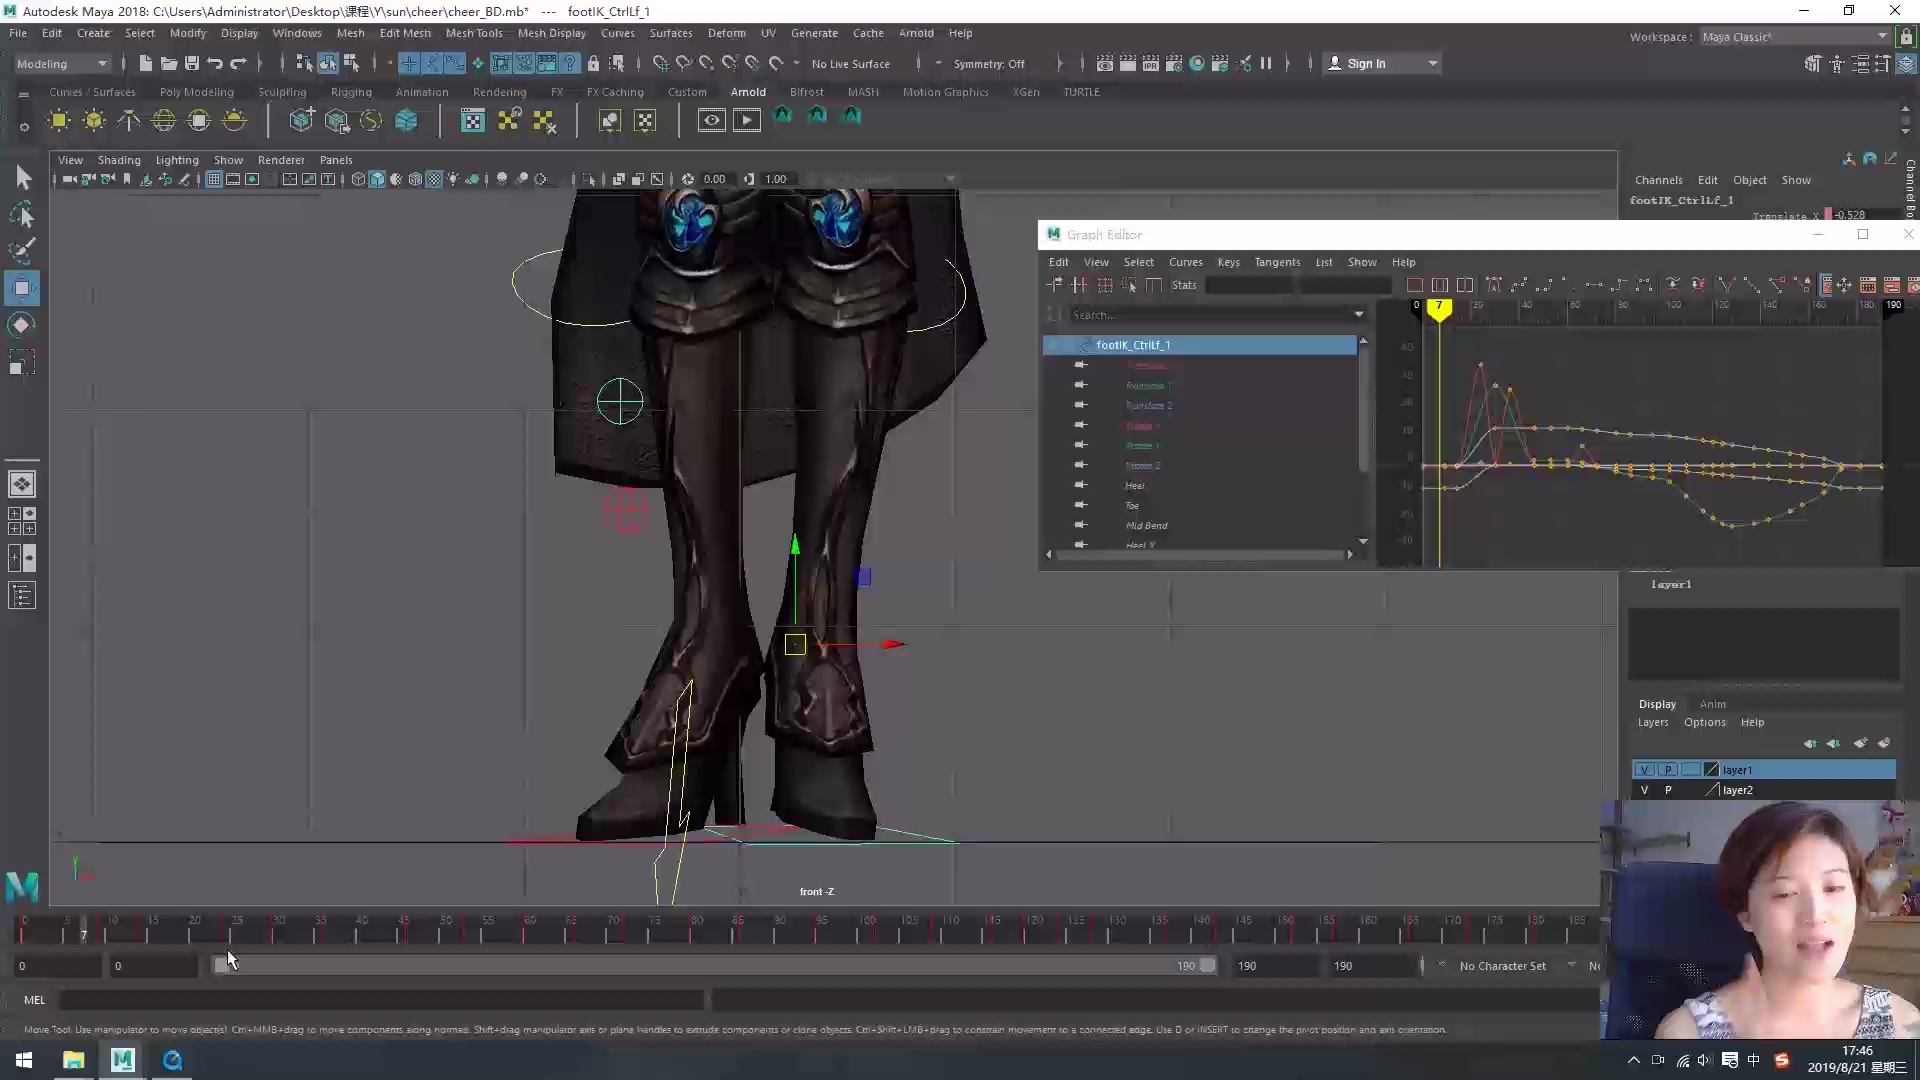The width and height of the screenshot is (1920, 1080).
Task: Switch to the Animation shelf tab
Action: (421, 91)
